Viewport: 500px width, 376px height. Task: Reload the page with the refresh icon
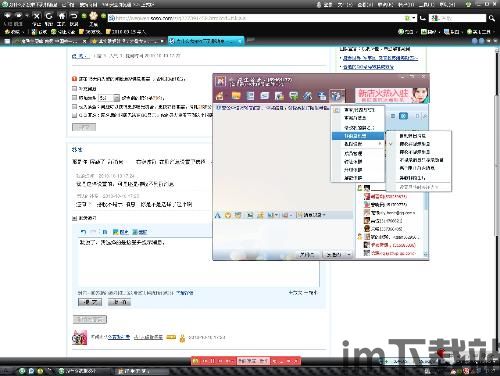pyautogui.click(x=49, y=16)
